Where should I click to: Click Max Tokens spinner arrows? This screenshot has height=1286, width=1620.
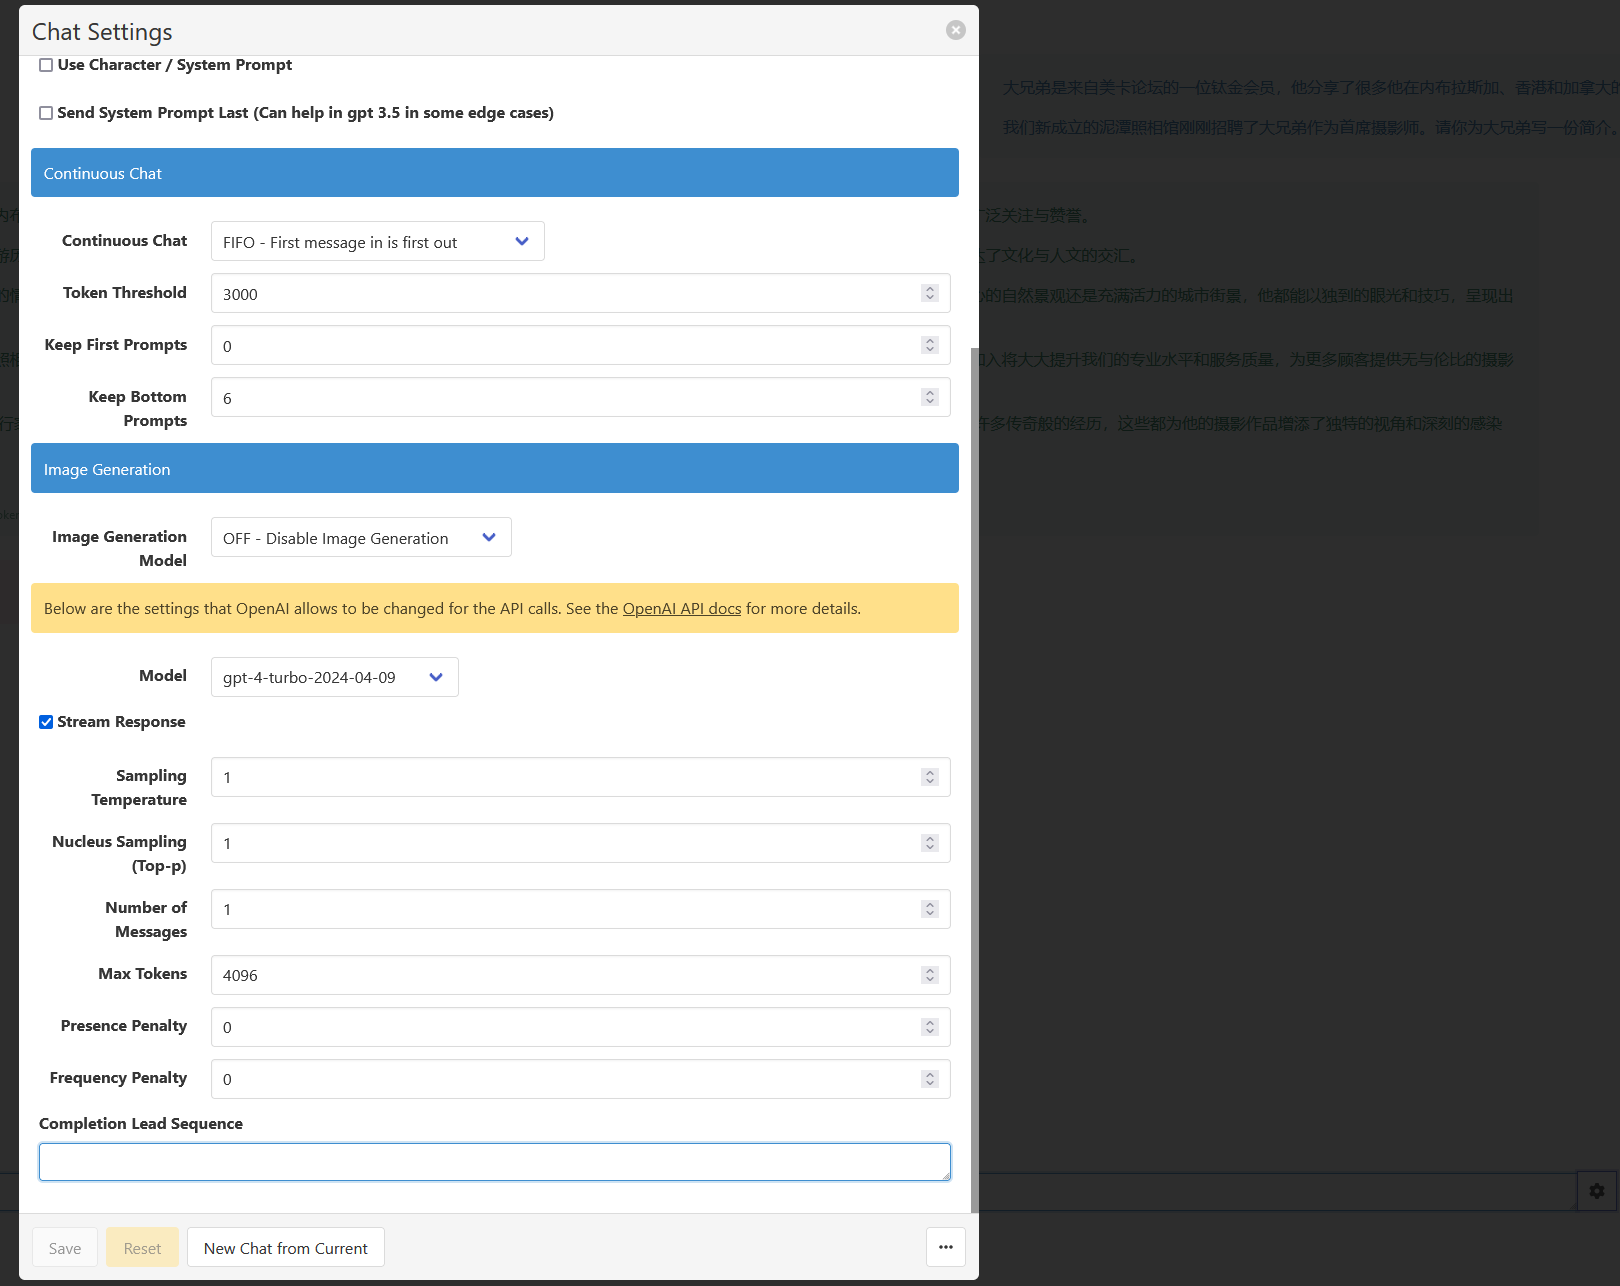929,975
